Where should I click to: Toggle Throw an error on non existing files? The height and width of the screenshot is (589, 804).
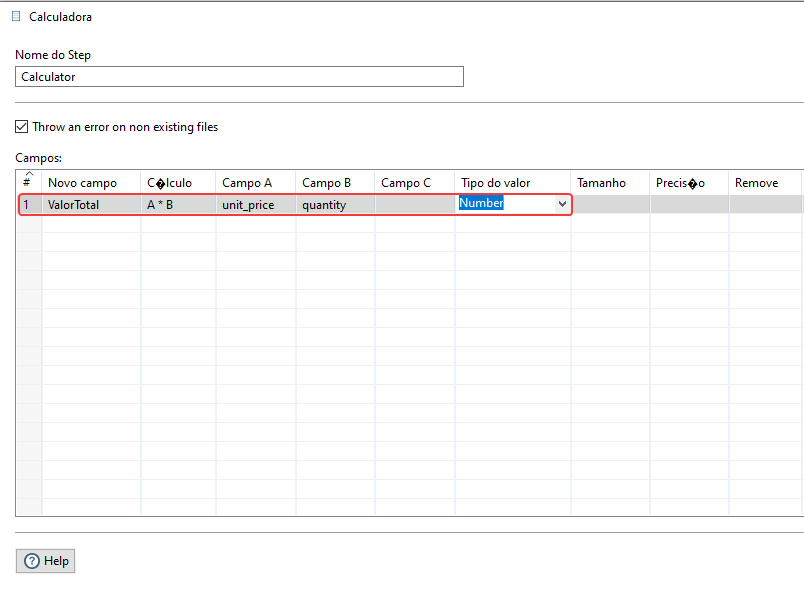[x=22, y=127]
